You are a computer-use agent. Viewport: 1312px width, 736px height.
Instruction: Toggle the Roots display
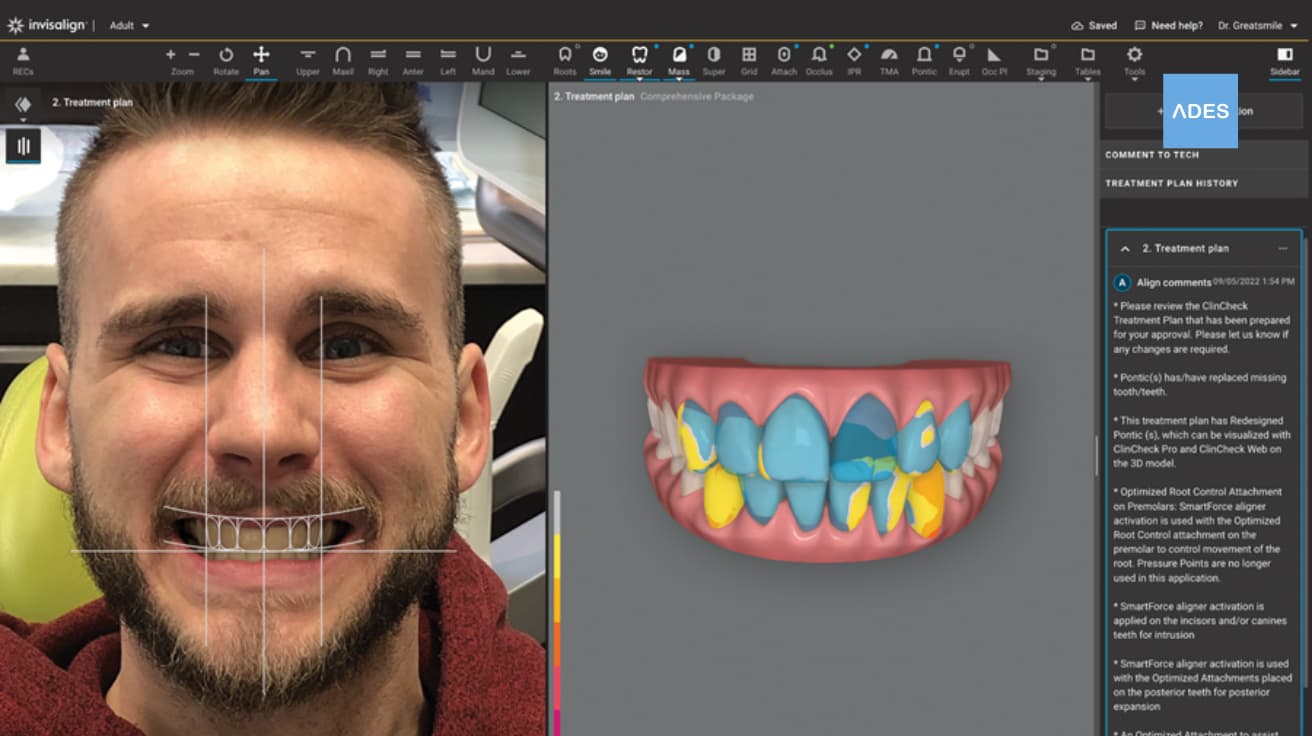(x=565, y=60)
